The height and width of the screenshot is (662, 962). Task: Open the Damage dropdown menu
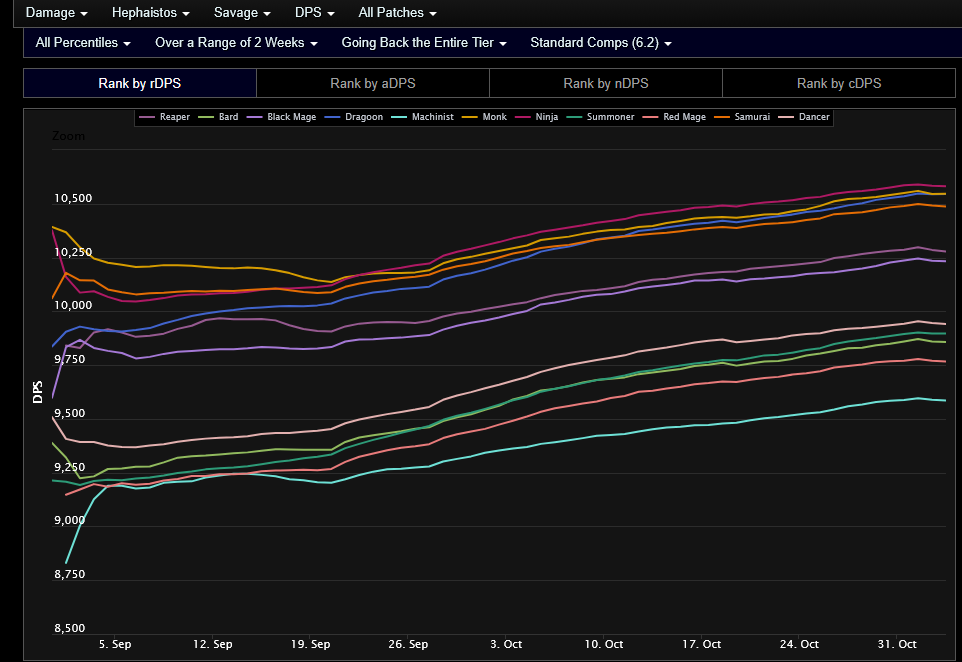tap(56, 13)
